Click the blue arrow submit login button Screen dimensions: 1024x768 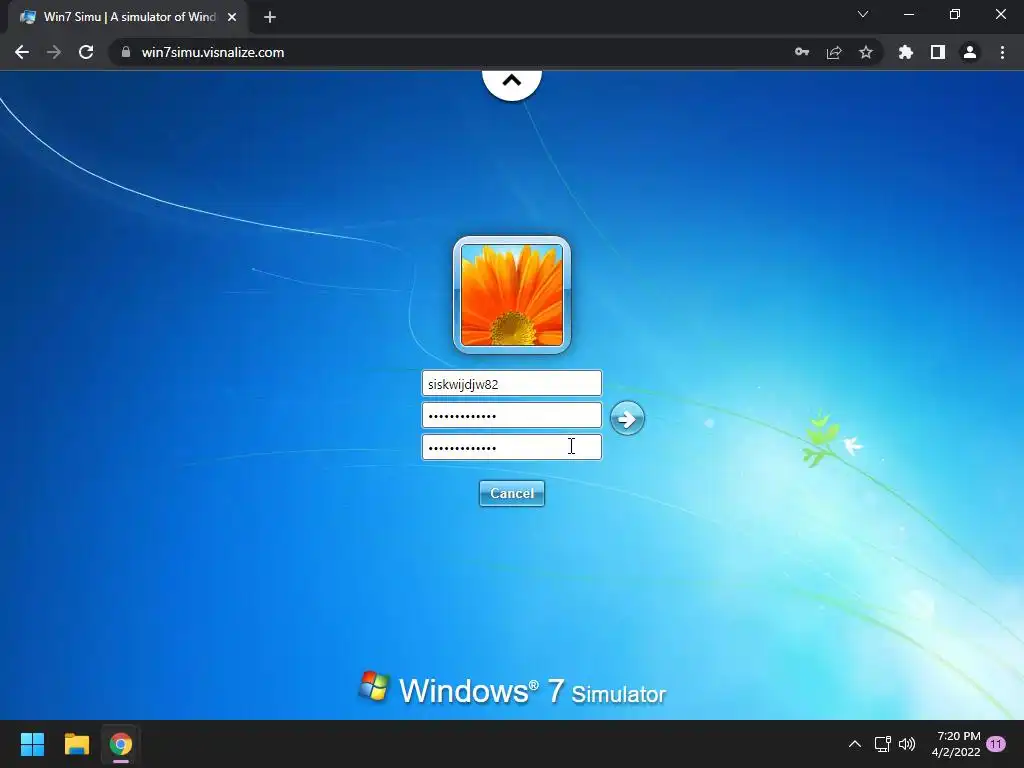pyautogui.click(x=627, y=419)
